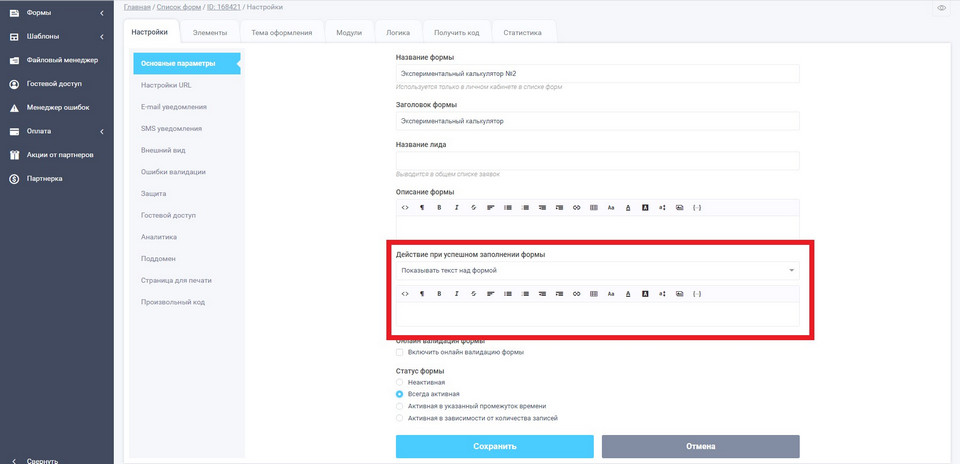Click the Список форм breadcrumb link
Screen dimensions: 960x464
[x=178, y=8]
